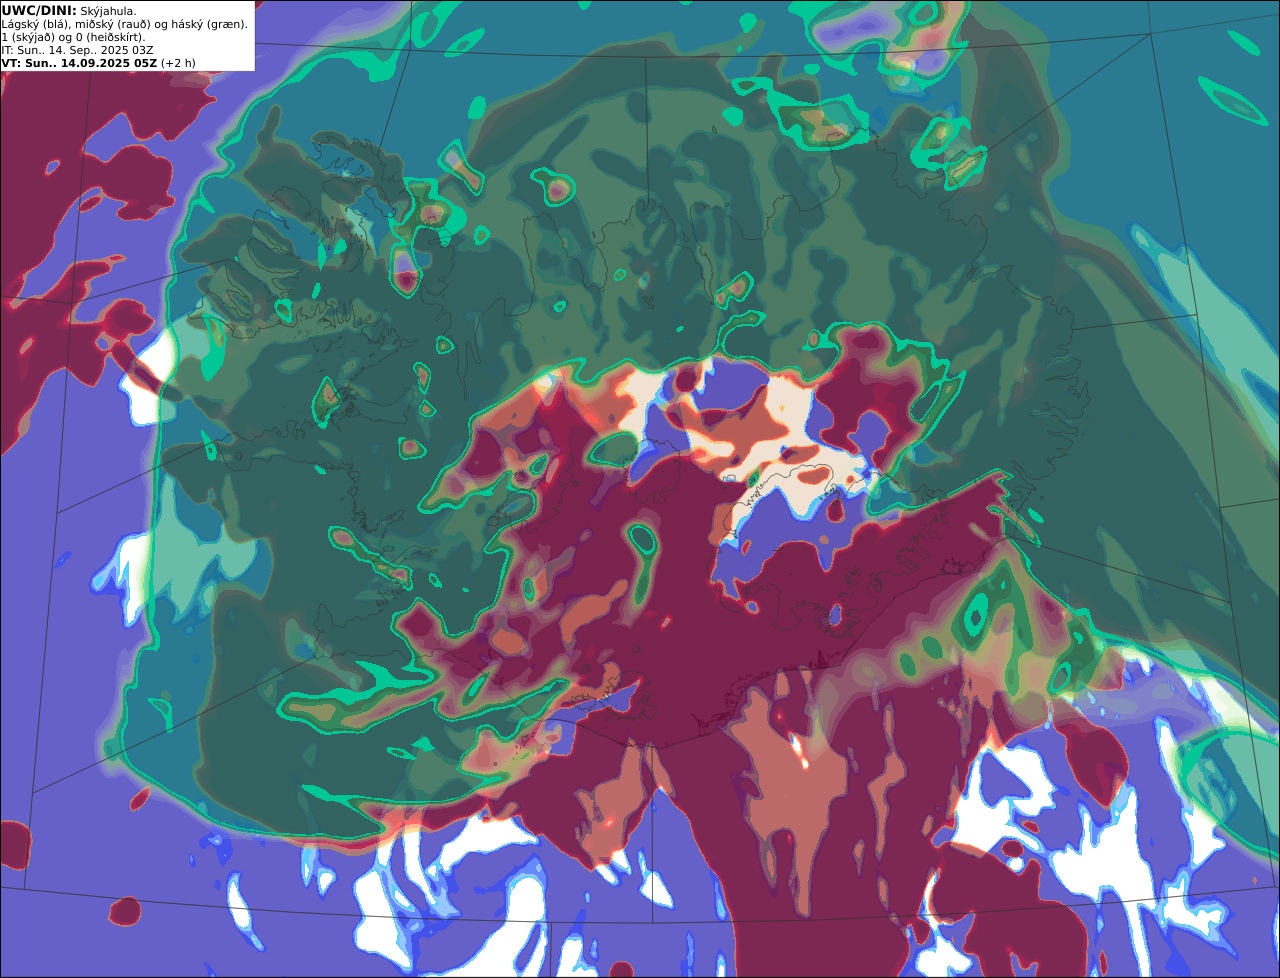Click the bold "VT: Sun.. 14.09.2025 05Z" text
The width and height of the screenshot is (1280, 978).
79,63
